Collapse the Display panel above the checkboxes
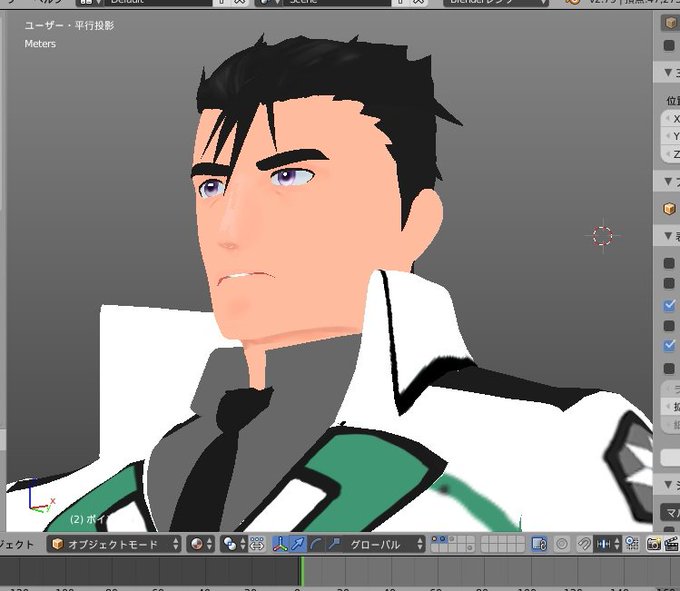This screenshot has height=591, width=680. click(x=668, y=236)
